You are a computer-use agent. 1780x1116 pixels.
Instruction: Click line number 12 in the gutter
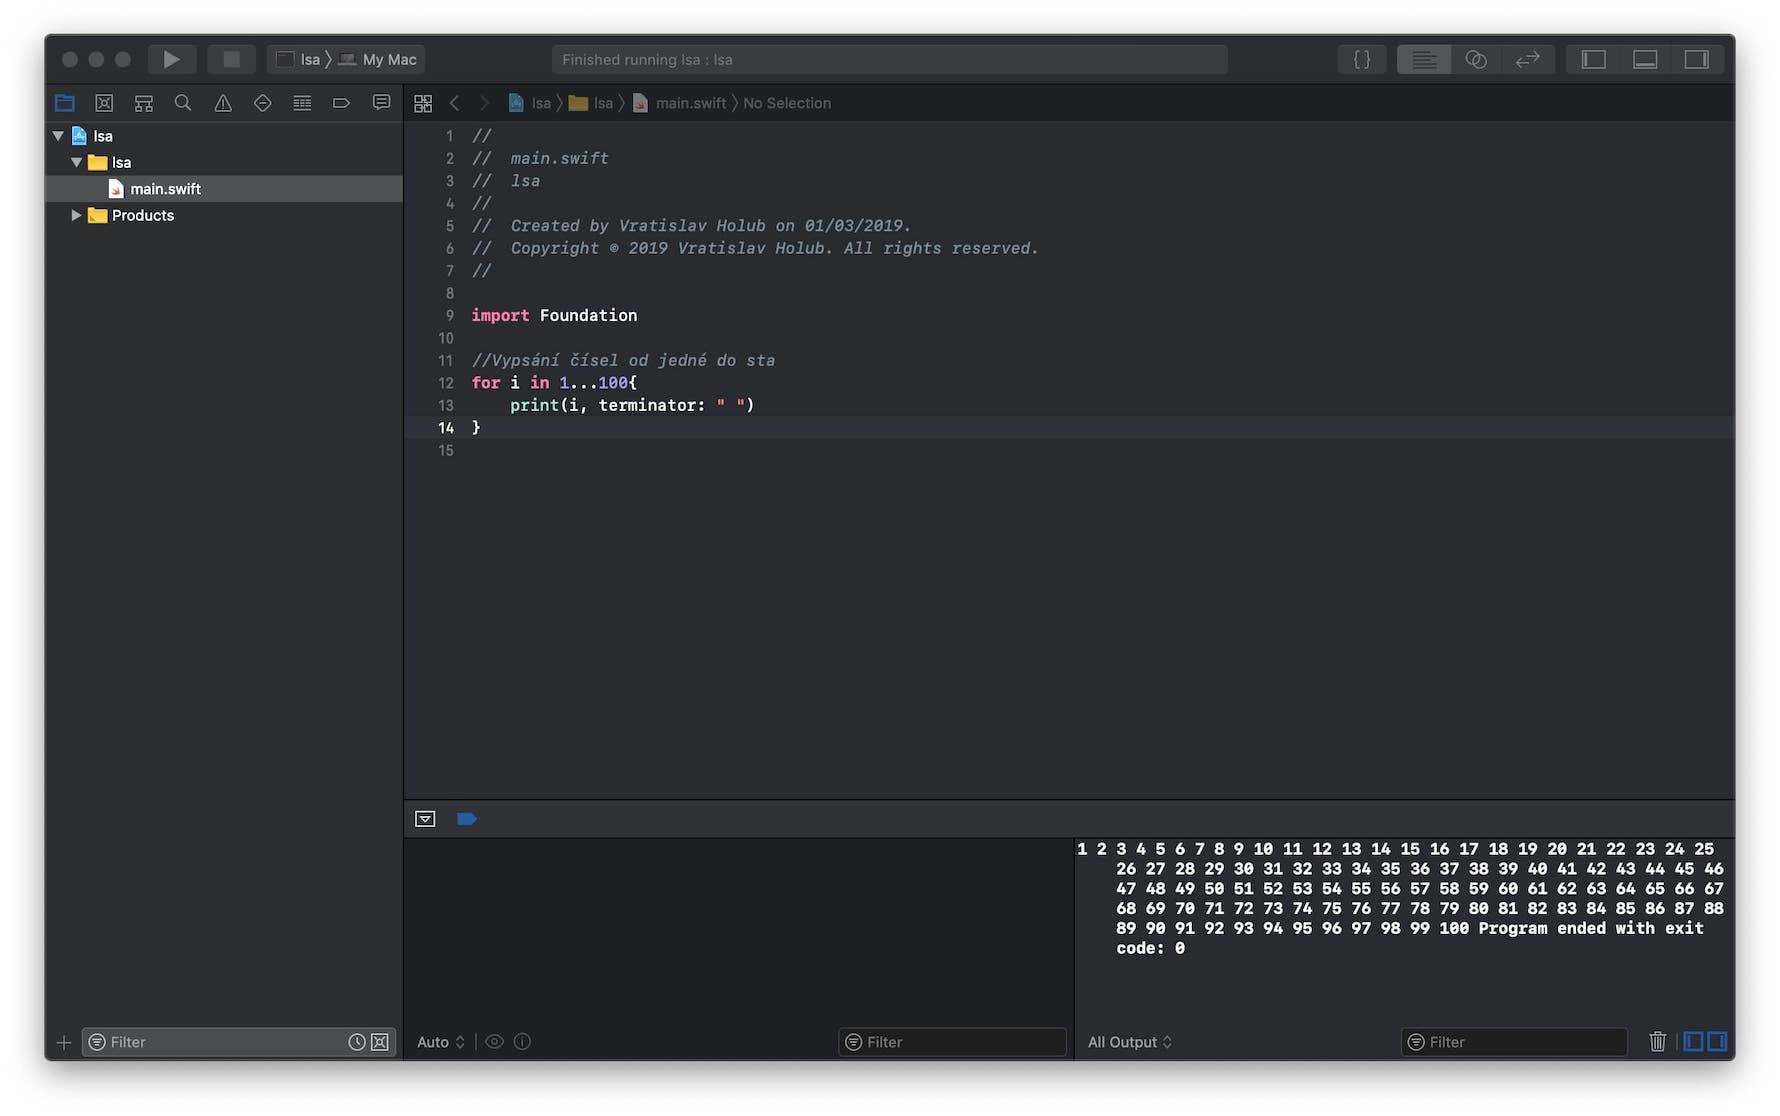pyautogui.click(x=446, y=383)
